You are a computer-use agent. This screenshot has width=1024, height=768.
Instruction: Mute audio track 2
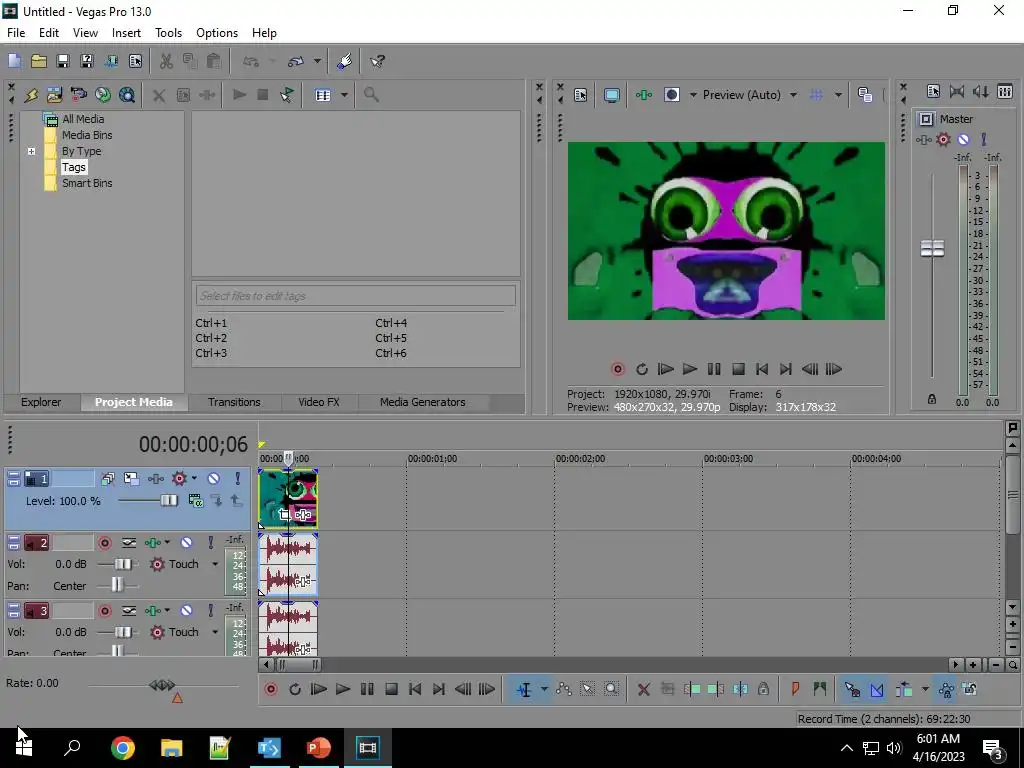[x=186, y=543]
